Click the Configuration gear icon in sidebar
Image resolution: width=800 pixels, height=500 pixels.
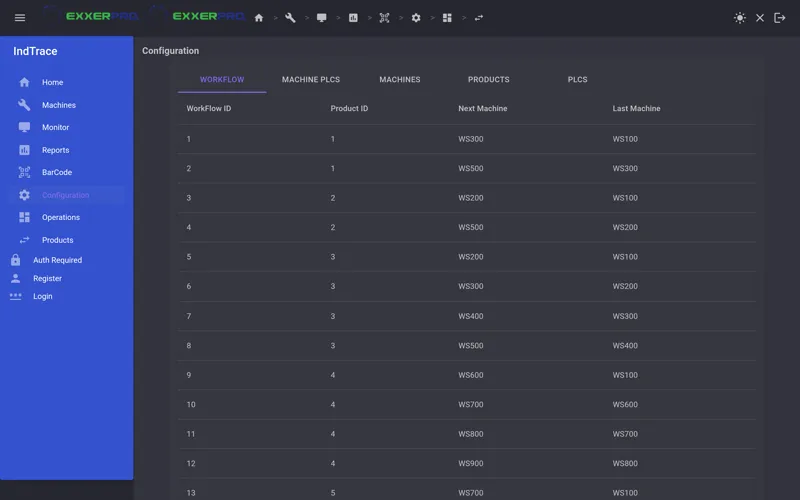coord(24,195)
